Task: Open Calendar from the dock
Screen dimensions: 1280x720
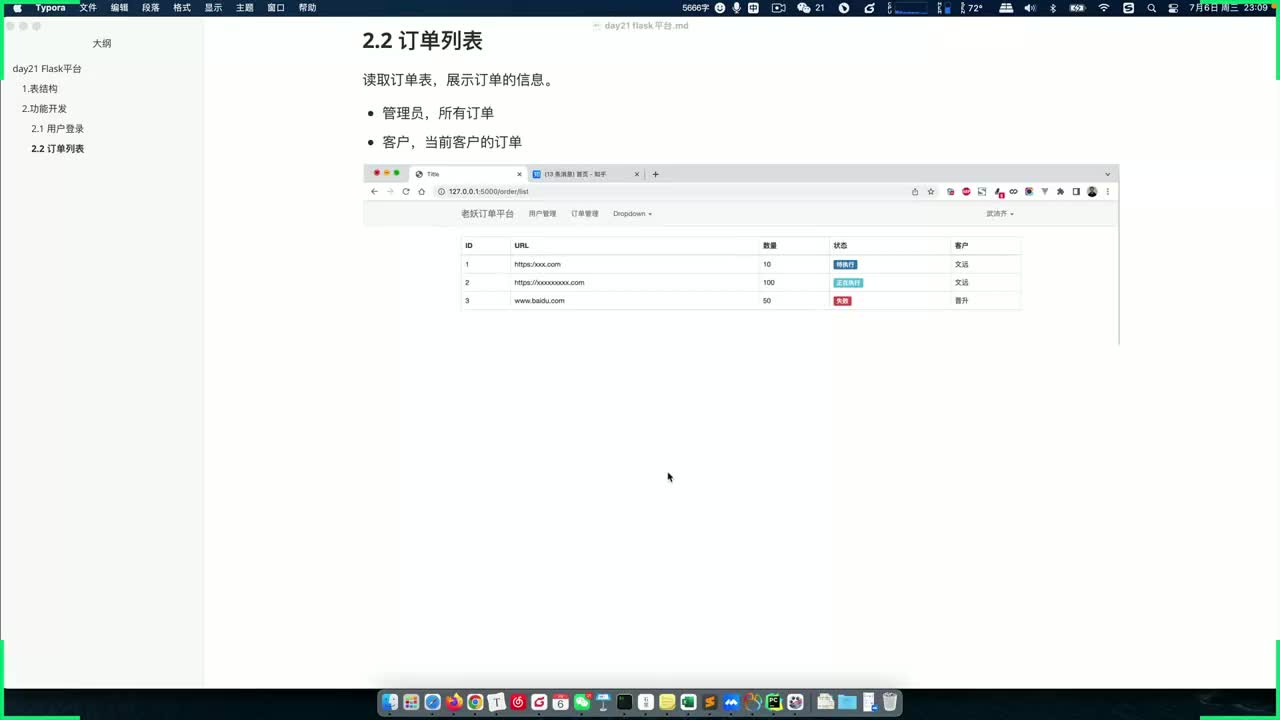Action: (560, 703)
